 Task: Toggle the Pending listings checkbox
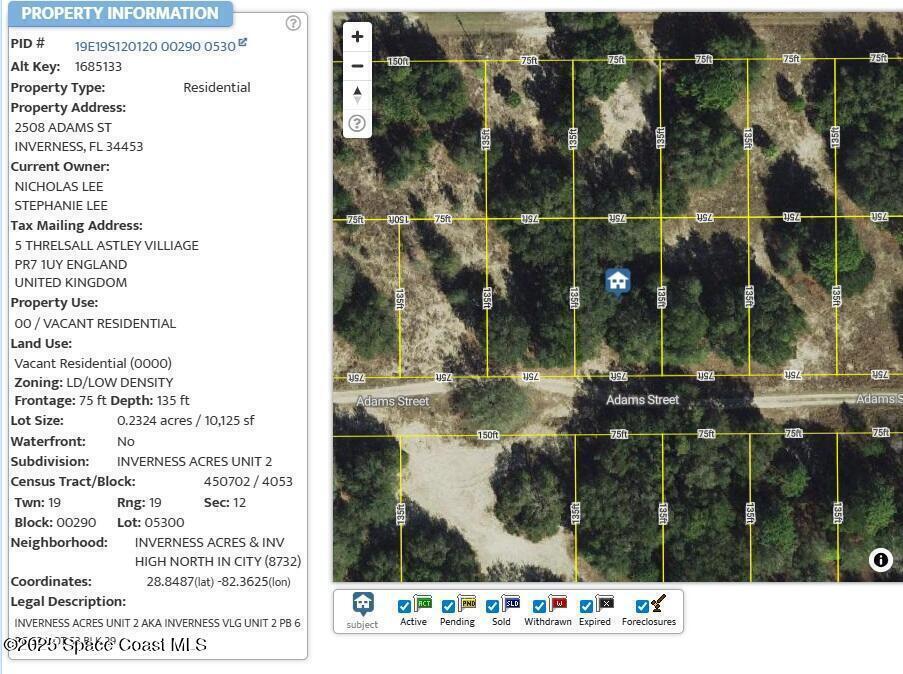(448, 607)
